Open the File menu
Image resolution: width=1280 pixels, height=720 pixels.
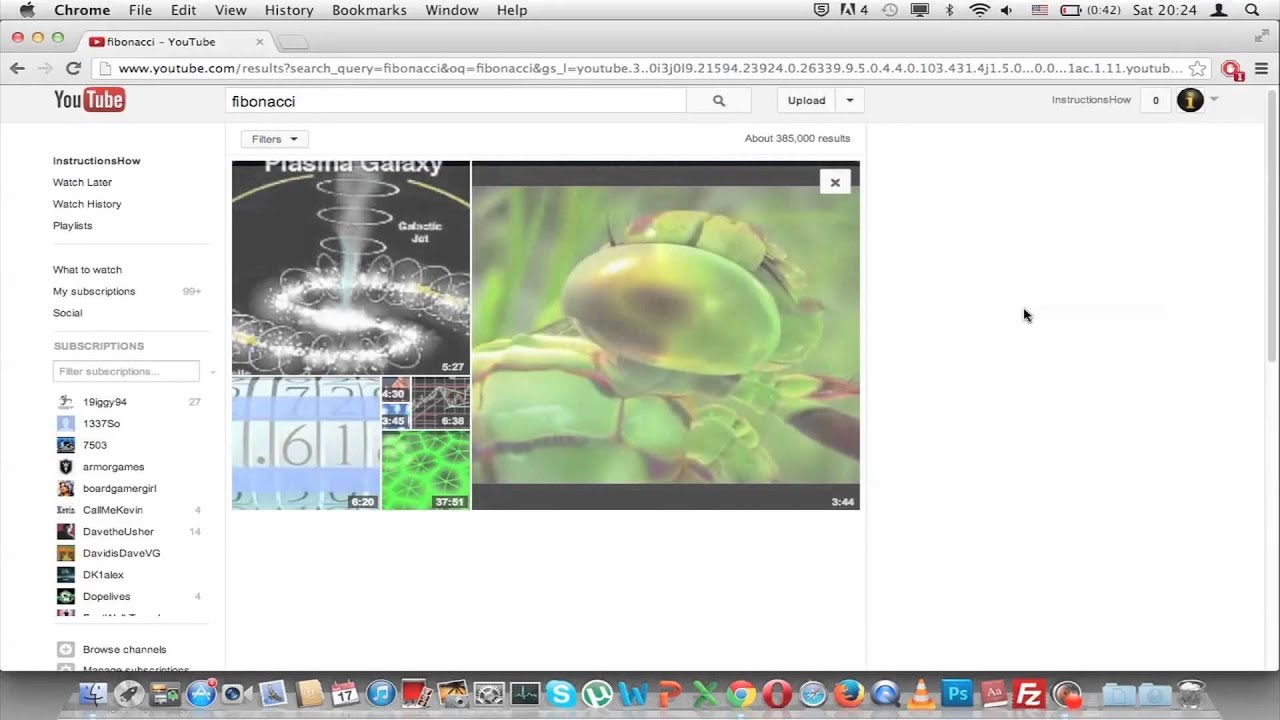[140, 10]
